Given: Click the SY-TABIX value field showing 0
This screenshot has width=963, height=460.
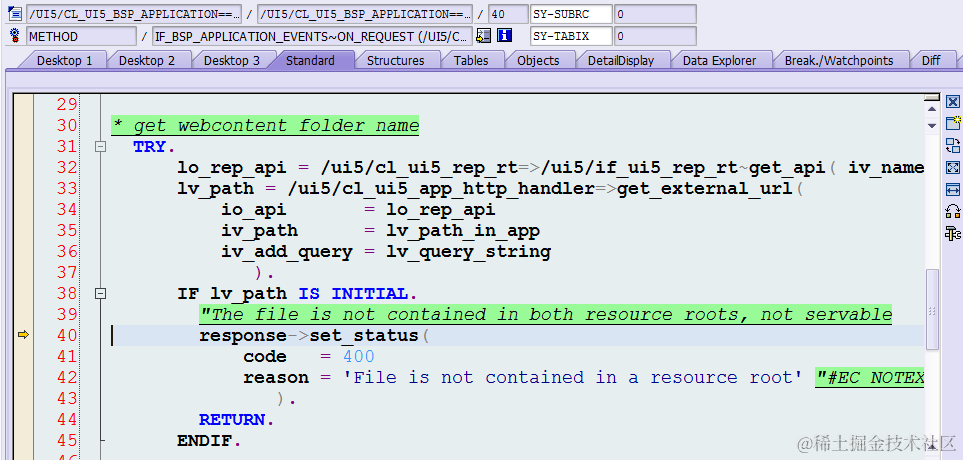Looking at the screenshot, I should coord(655,36).
